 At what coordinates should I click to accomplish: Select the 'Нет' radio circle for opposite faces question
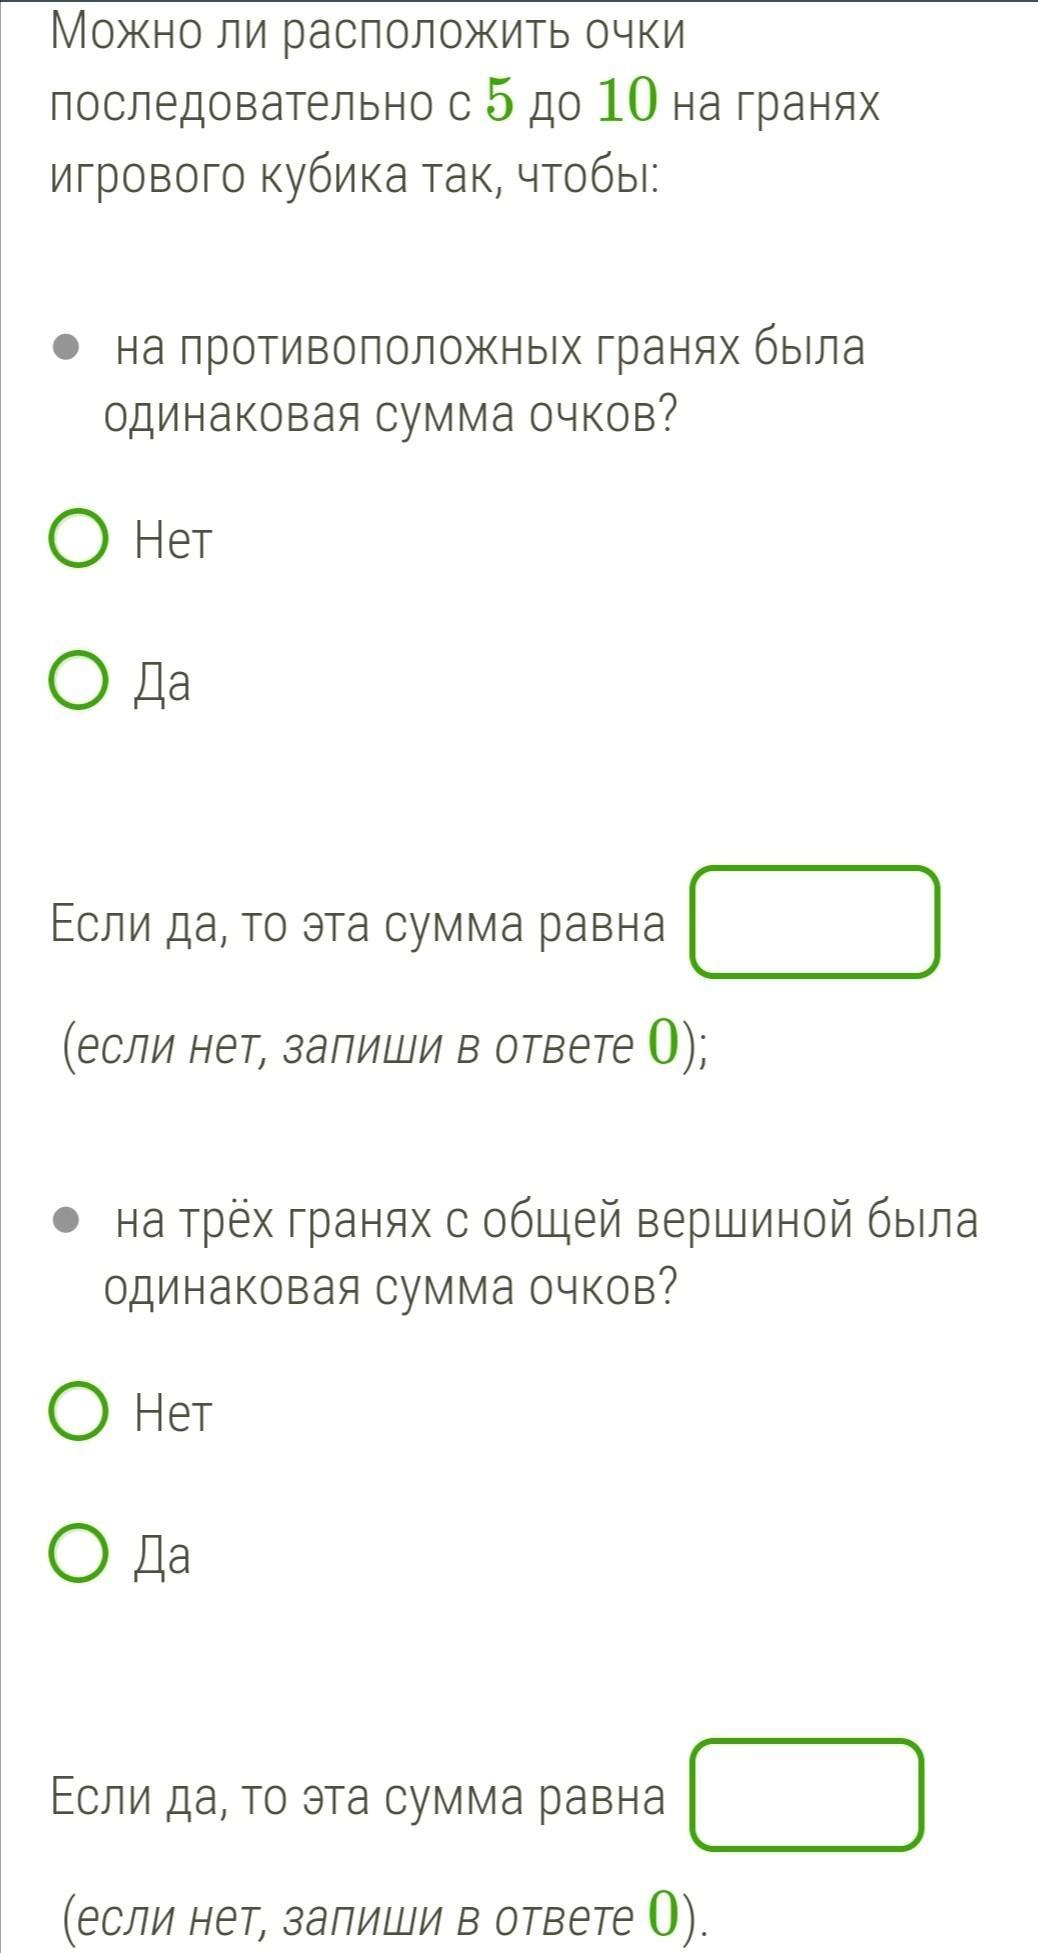(78, 540)
